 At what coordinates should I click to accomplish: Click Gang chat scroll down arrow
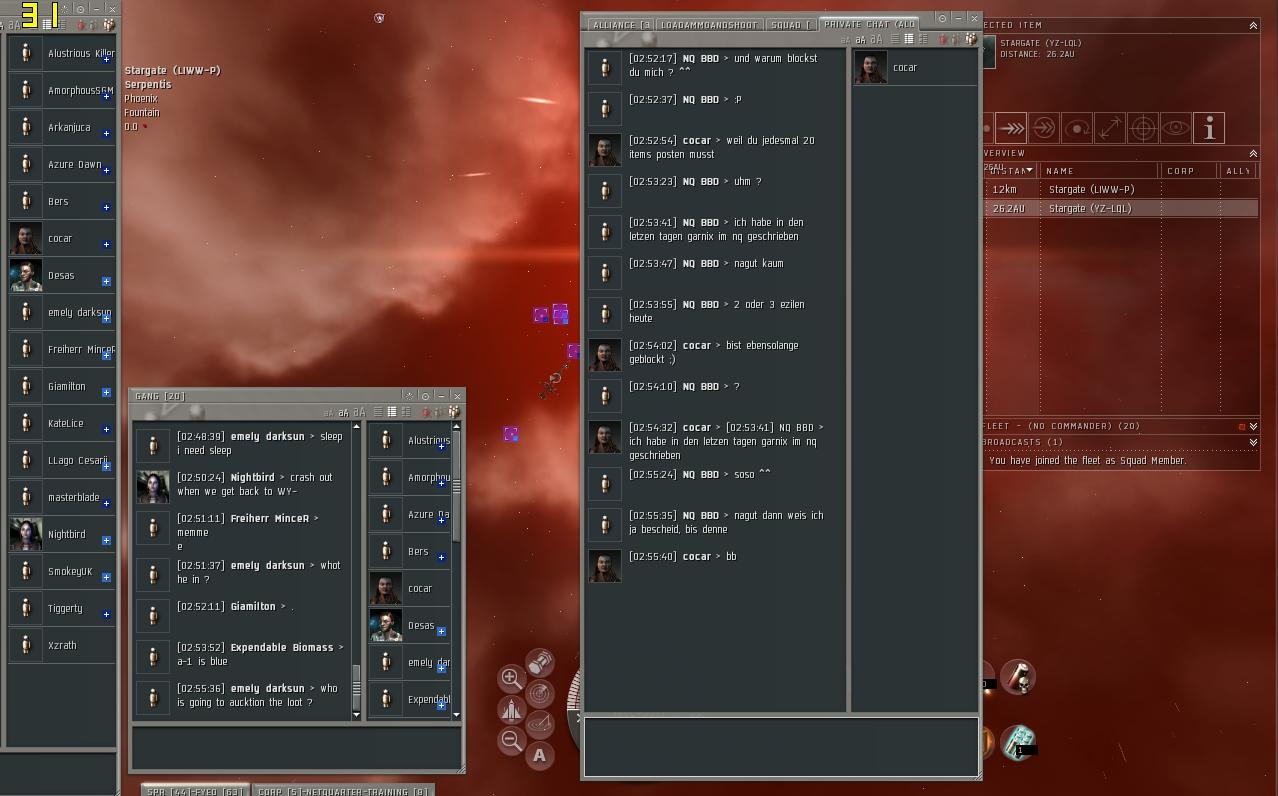click(356, 715)
